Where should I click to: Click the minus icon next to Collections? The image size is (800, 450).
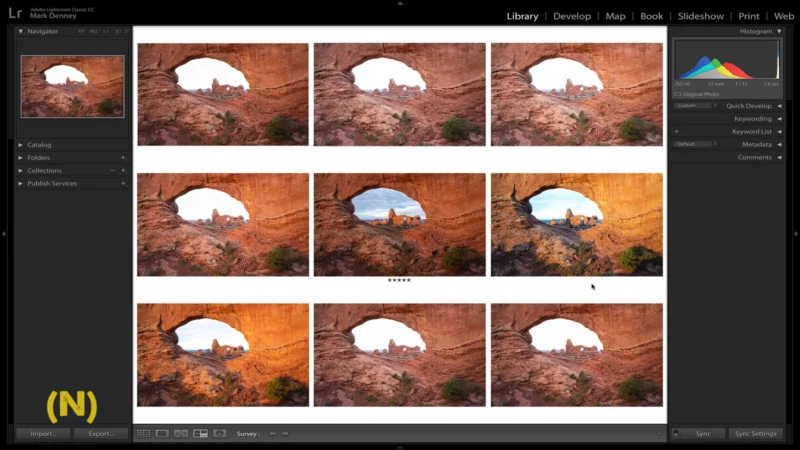click(112, 171)
